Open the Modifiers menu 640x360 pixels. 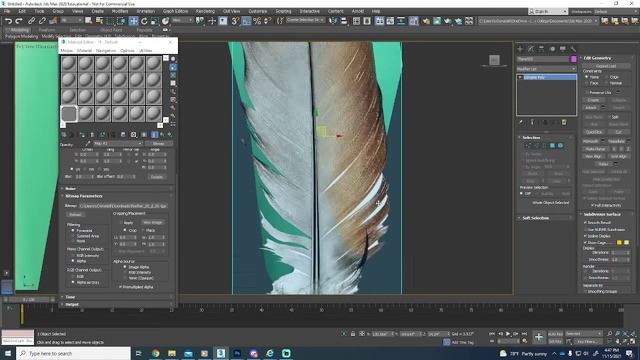120,11
